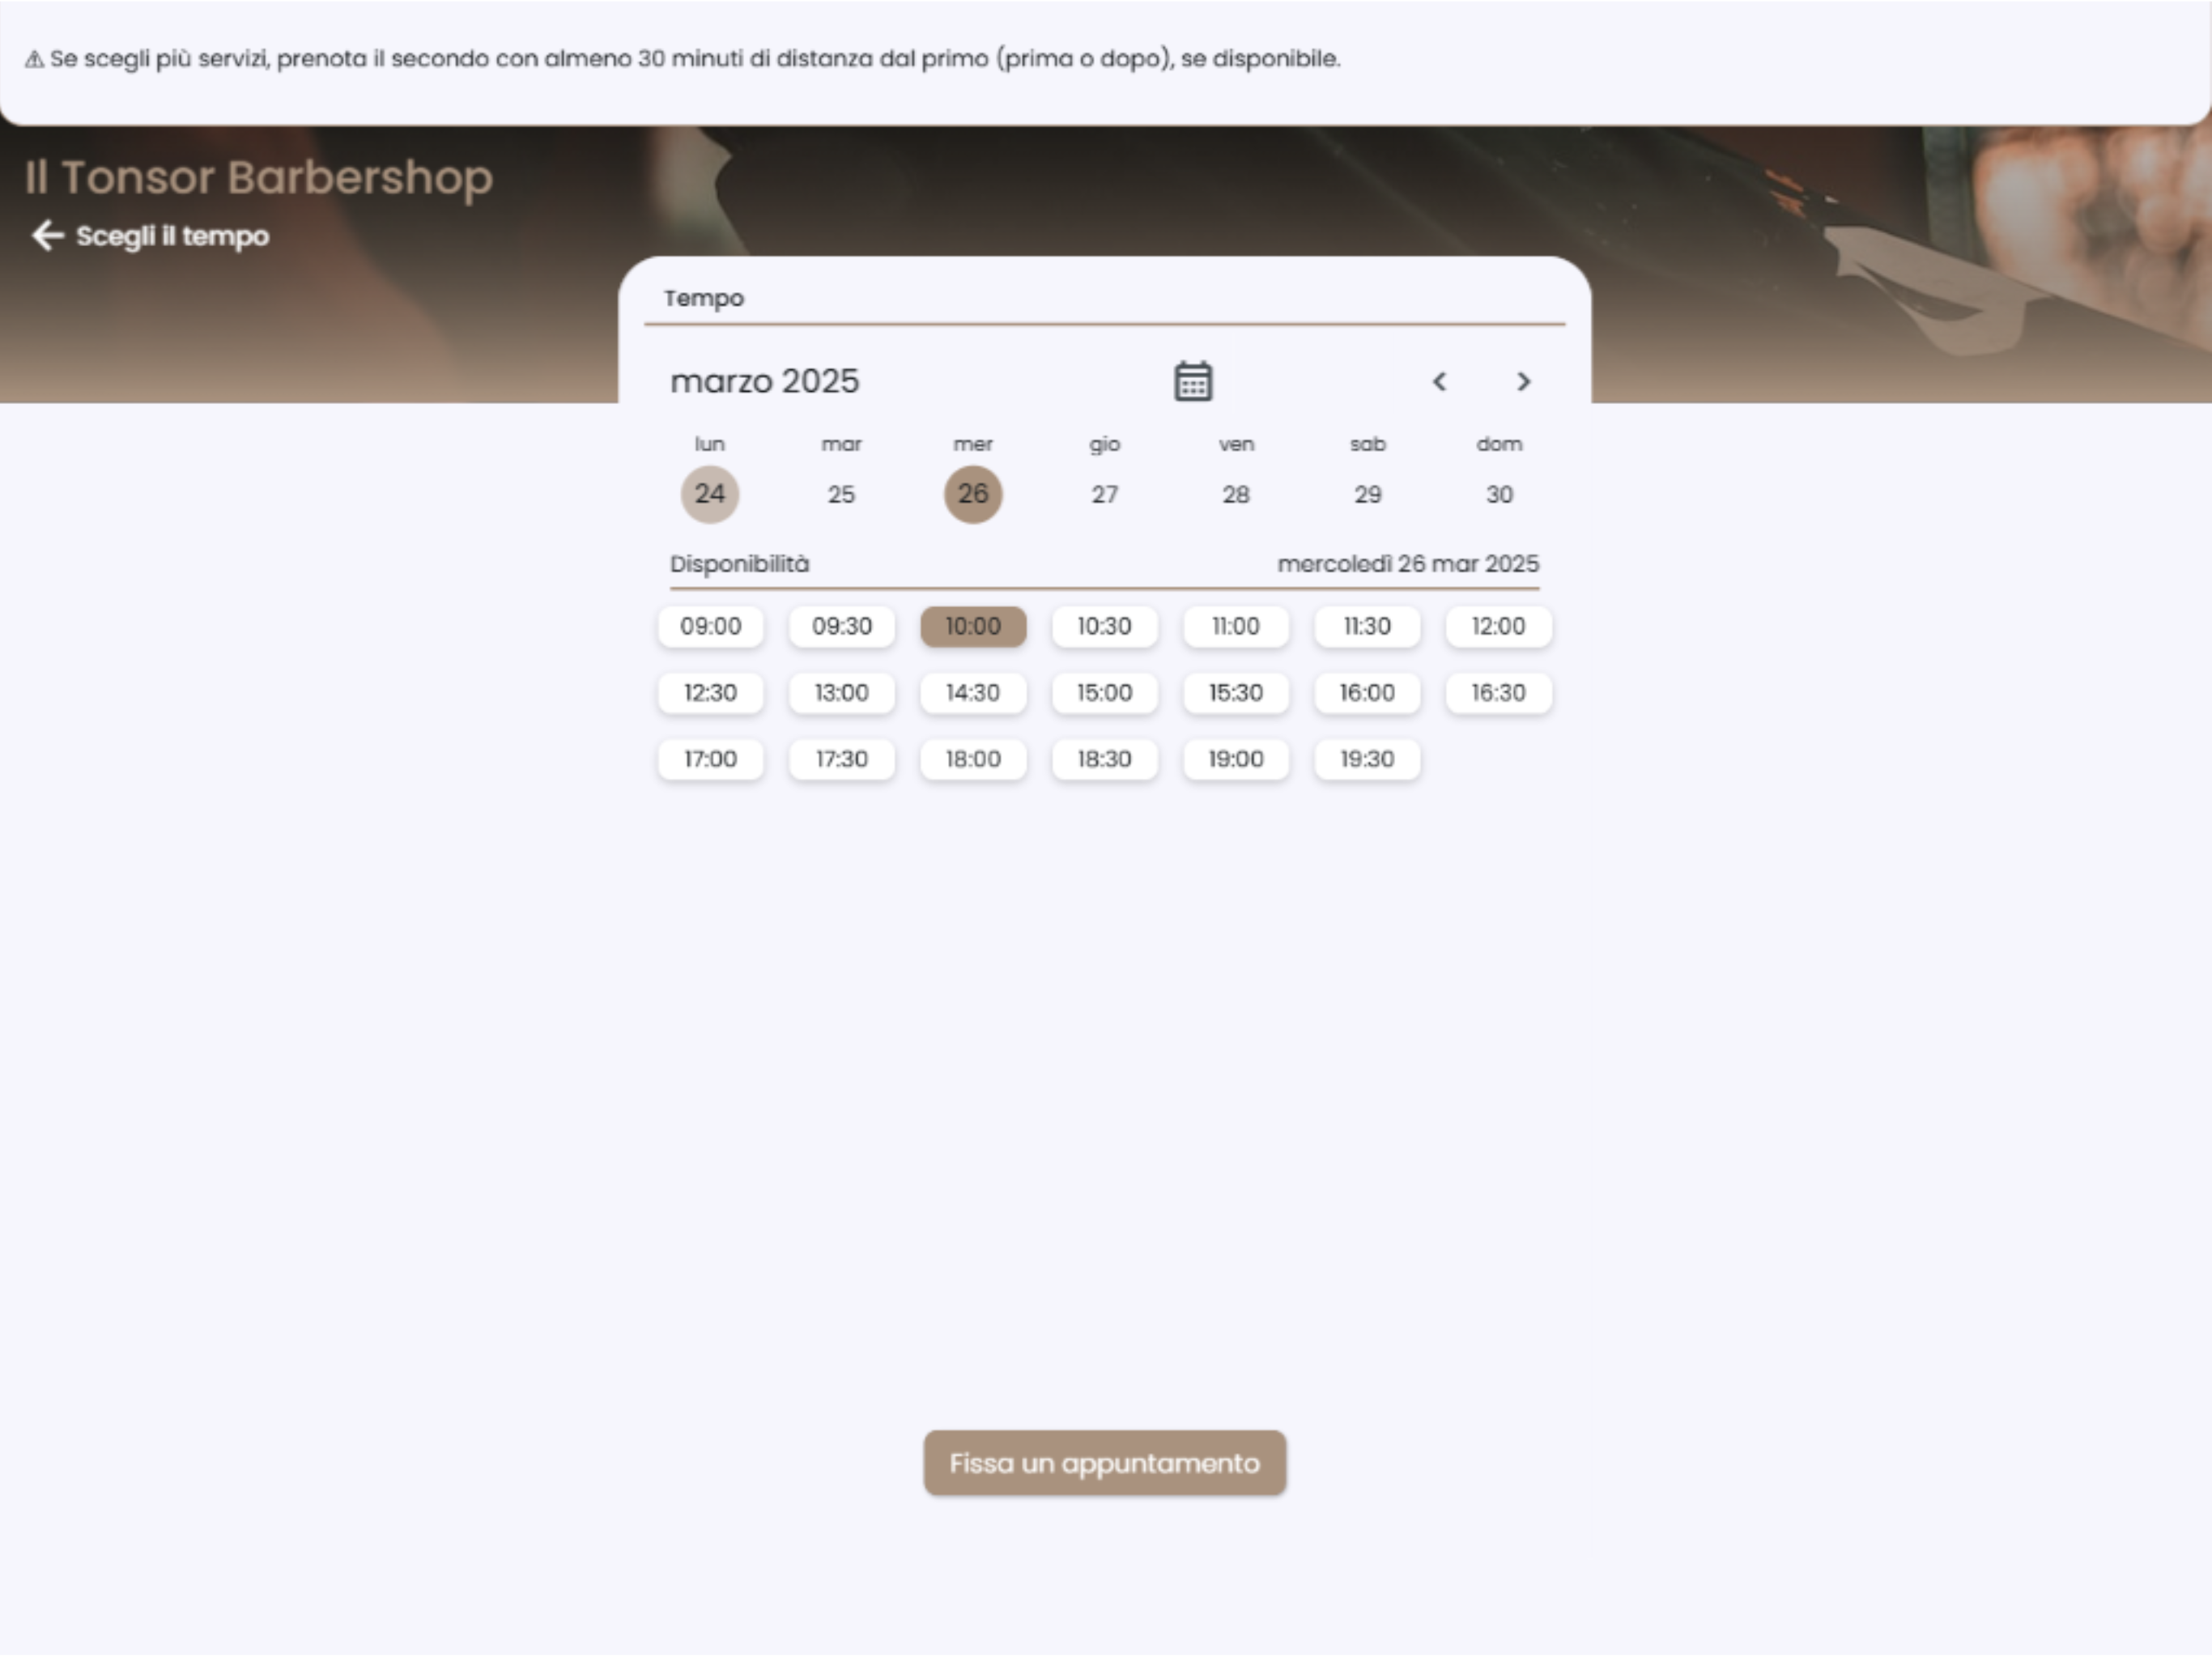The height and width of the screenshot is (1658, 2212).
Task: Pick the 17:30 time slot
Action: pyautogui.click(x=841, y=759)
